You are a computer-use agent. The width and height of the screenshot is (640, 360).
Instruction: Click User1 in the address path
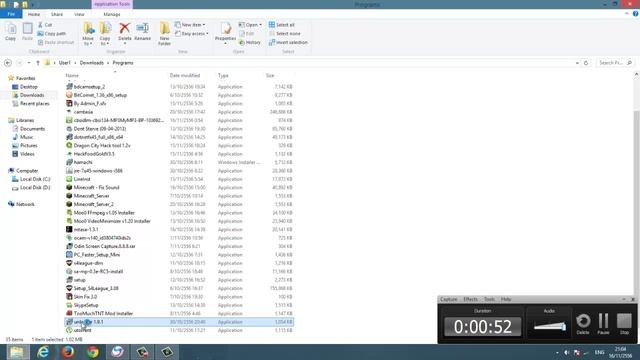click(64, 63)
